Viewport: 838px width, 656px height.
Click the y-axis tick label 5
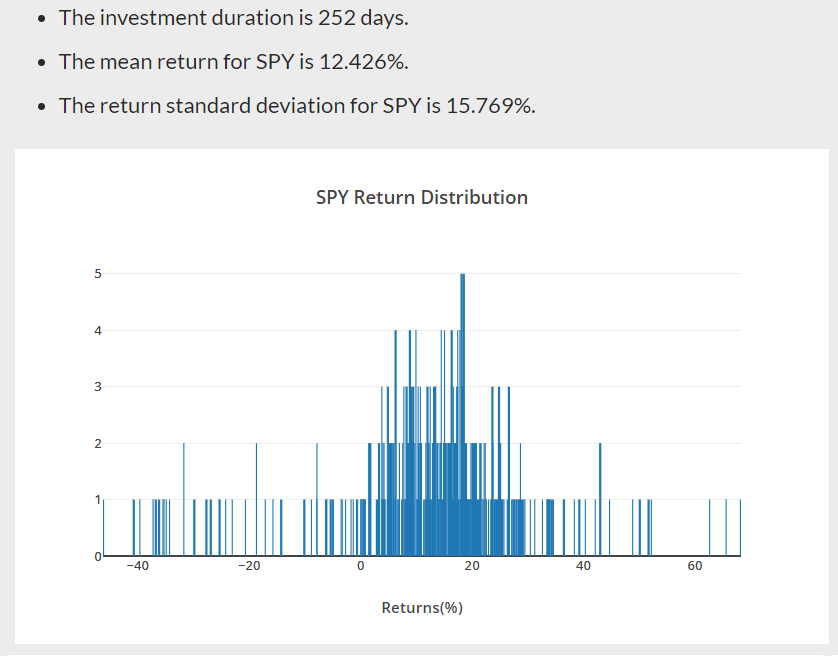click(98, 274)
